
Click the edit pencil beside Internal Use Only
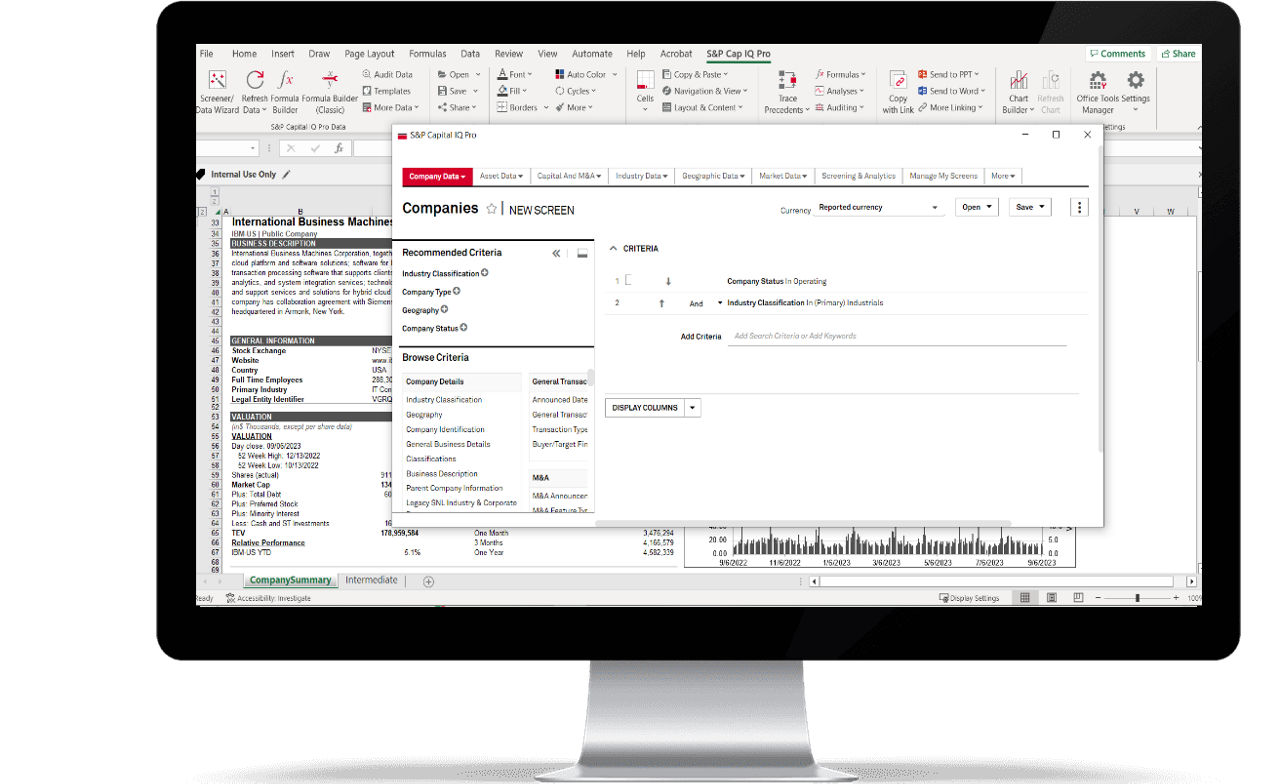(287, 174)
